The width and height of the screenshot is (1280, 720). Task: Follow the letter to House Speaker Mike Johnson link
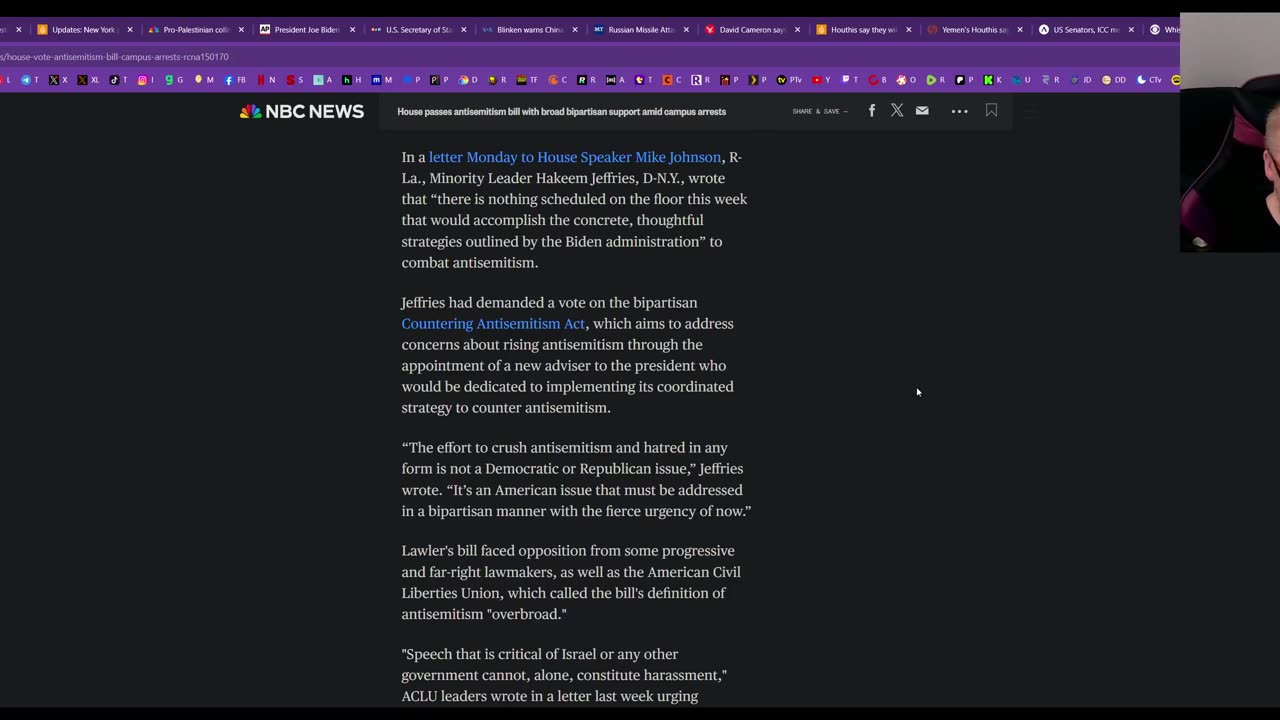[x=575, y=157]
